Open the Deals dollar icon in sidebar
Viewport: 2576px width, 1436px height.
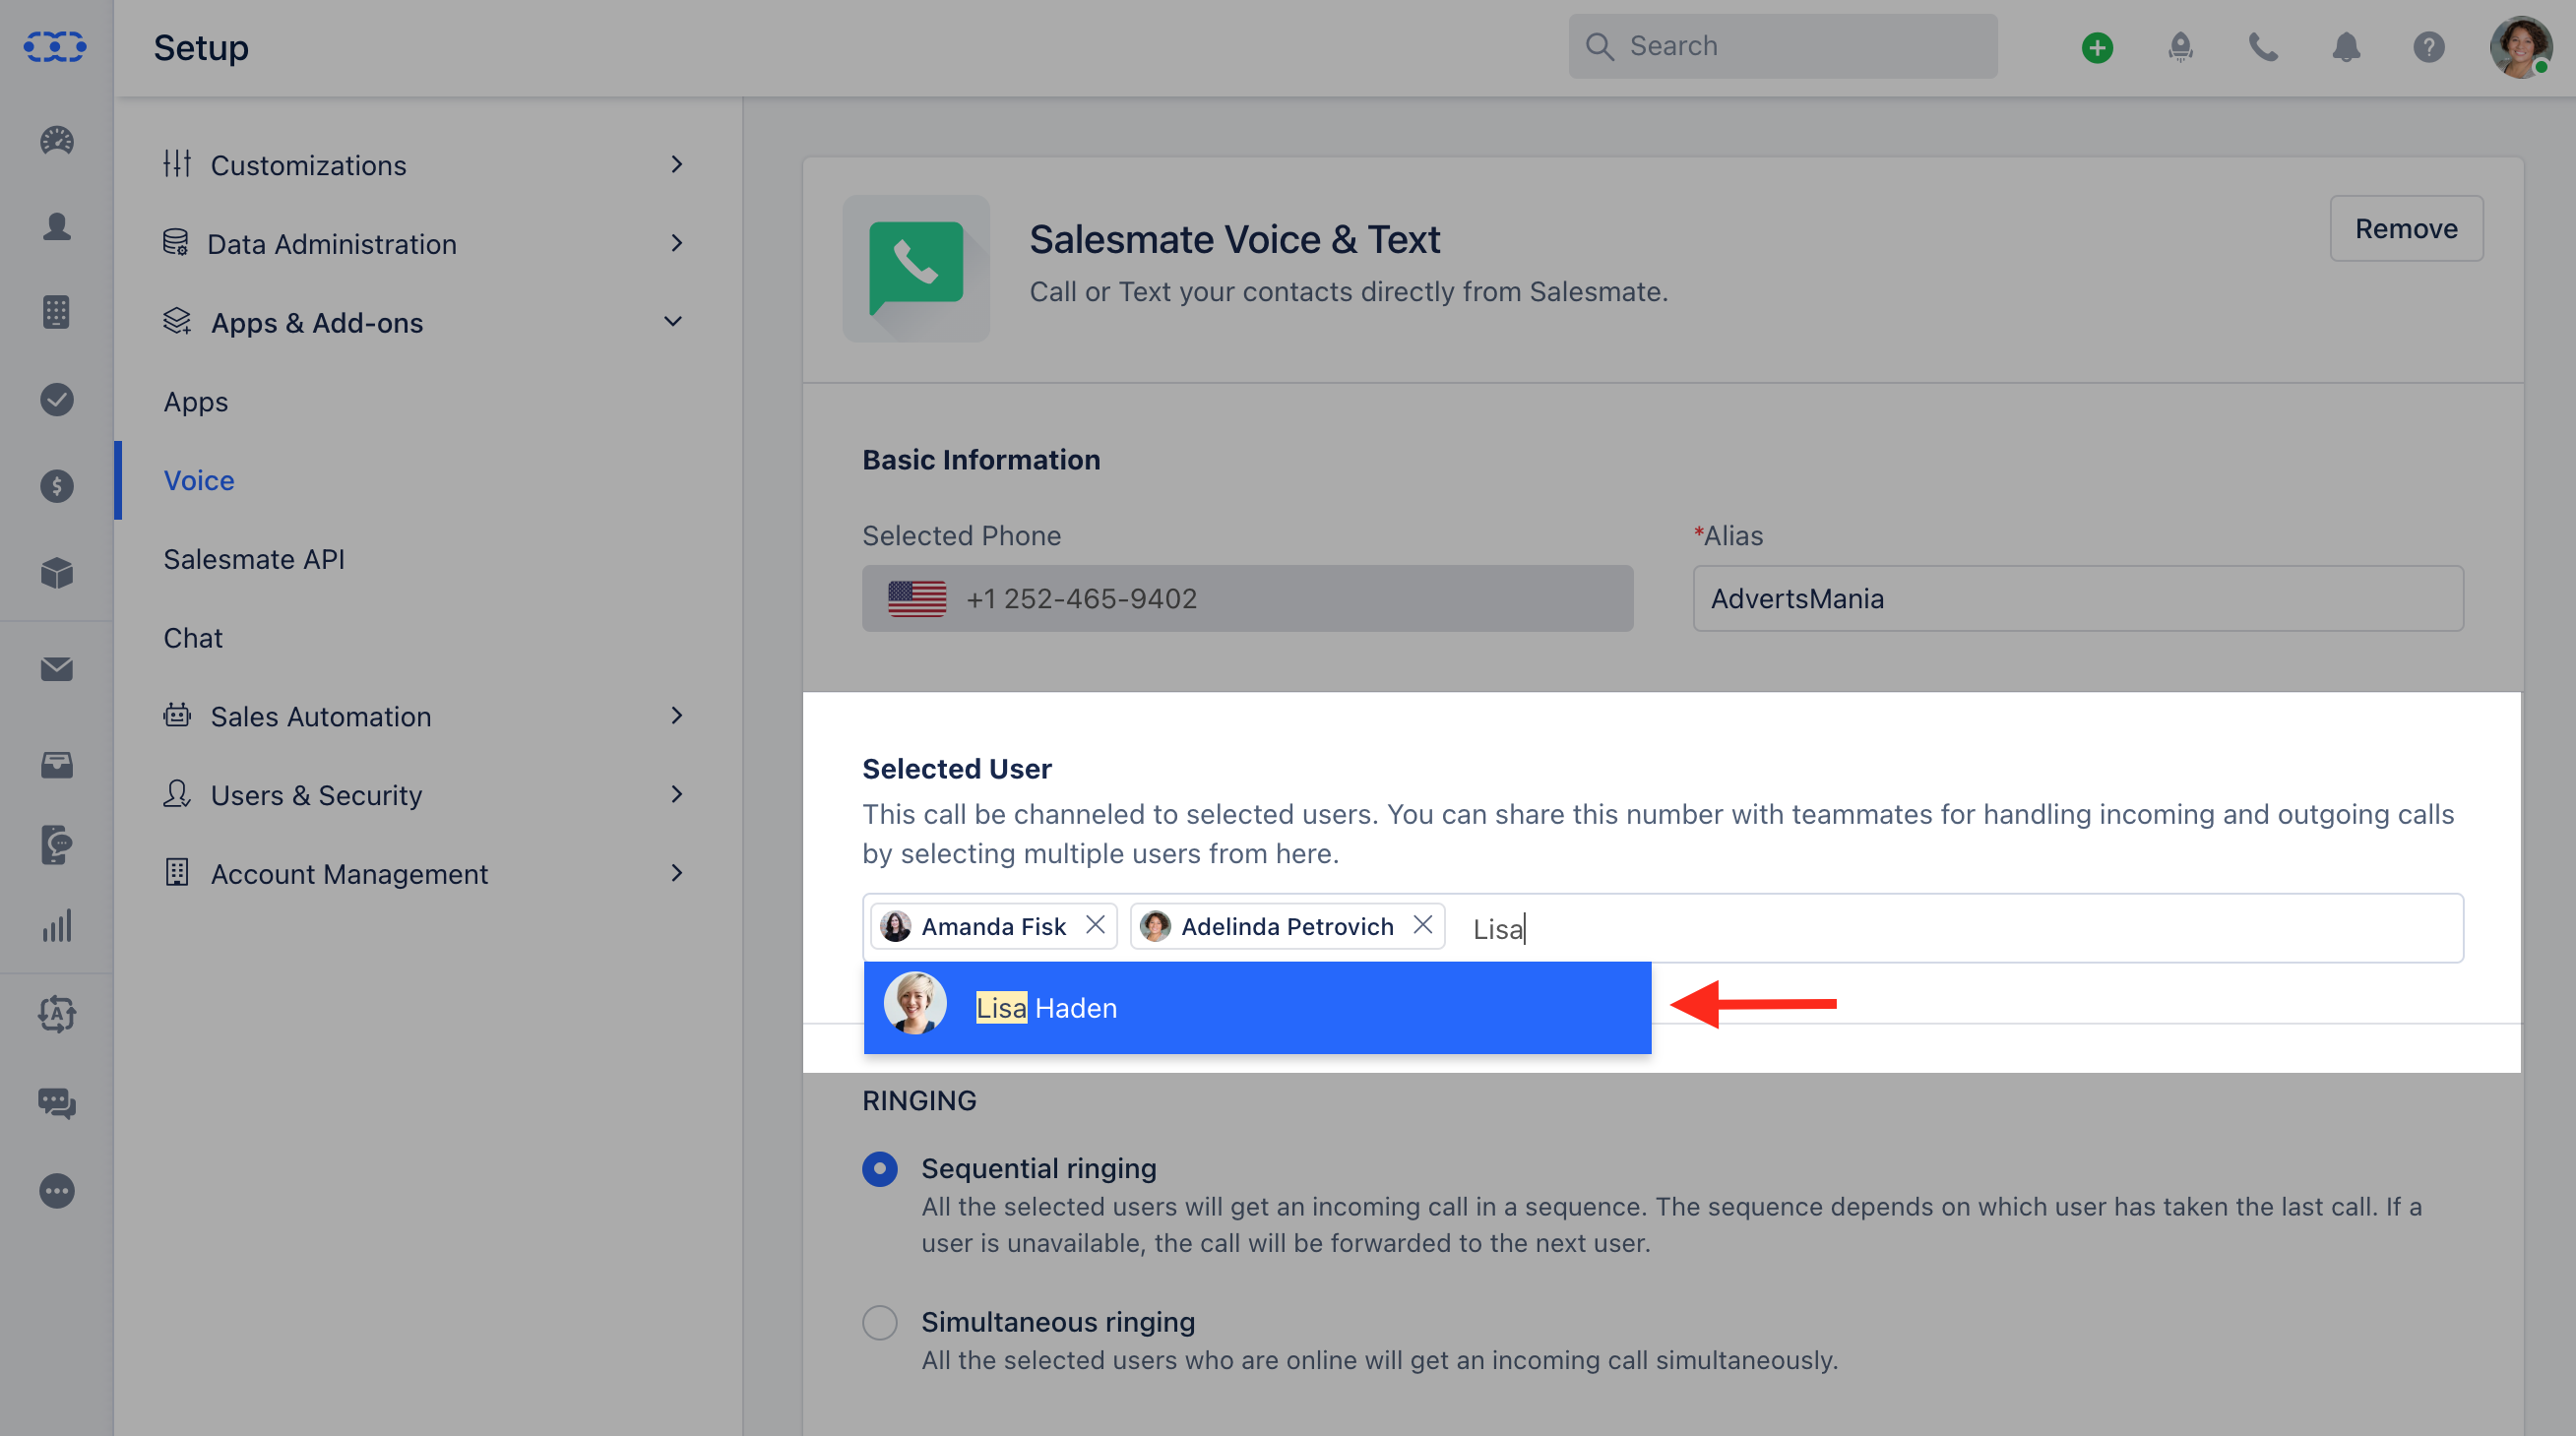pos(57,486)
